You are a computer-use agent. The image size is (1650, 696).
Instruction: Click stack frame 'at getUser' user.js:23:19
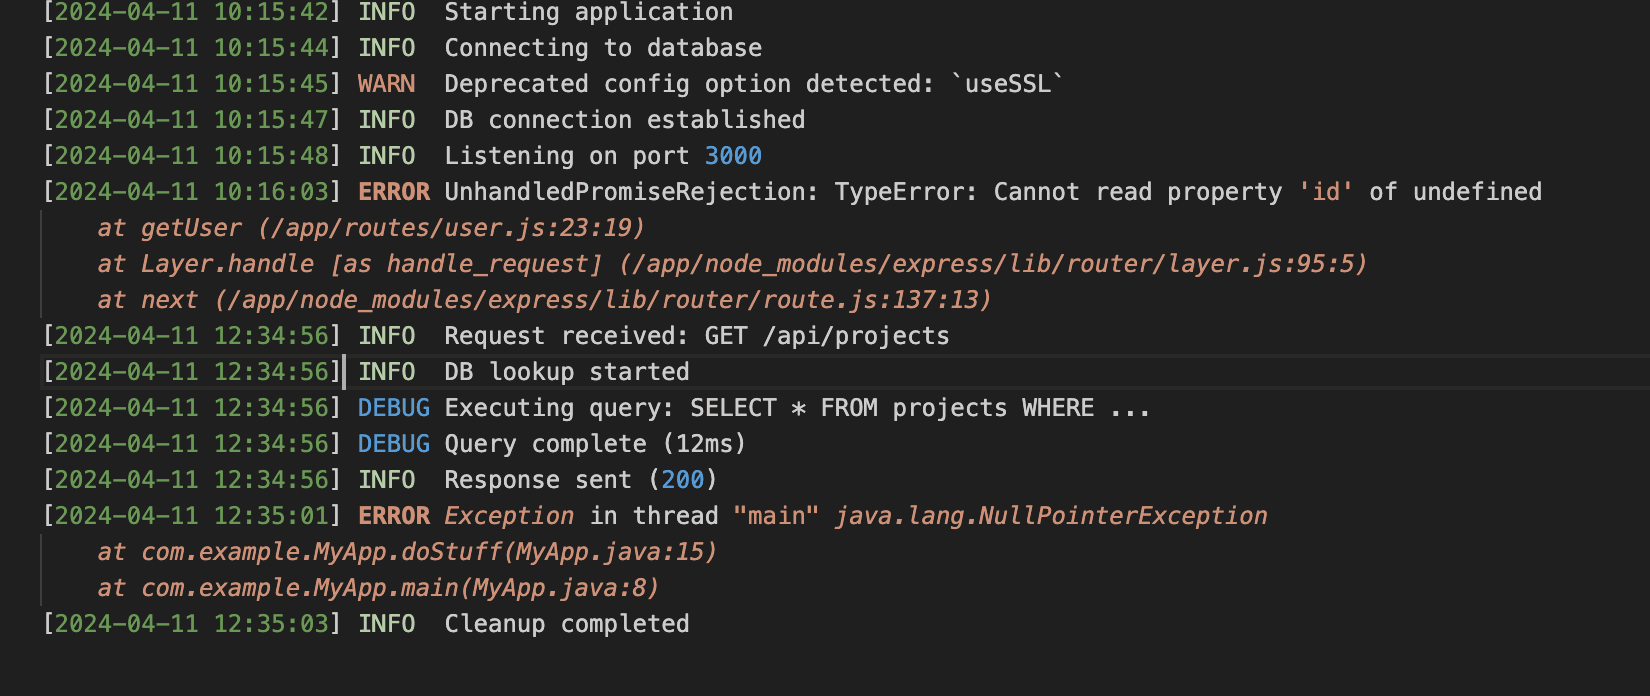(x=371, y=228)
